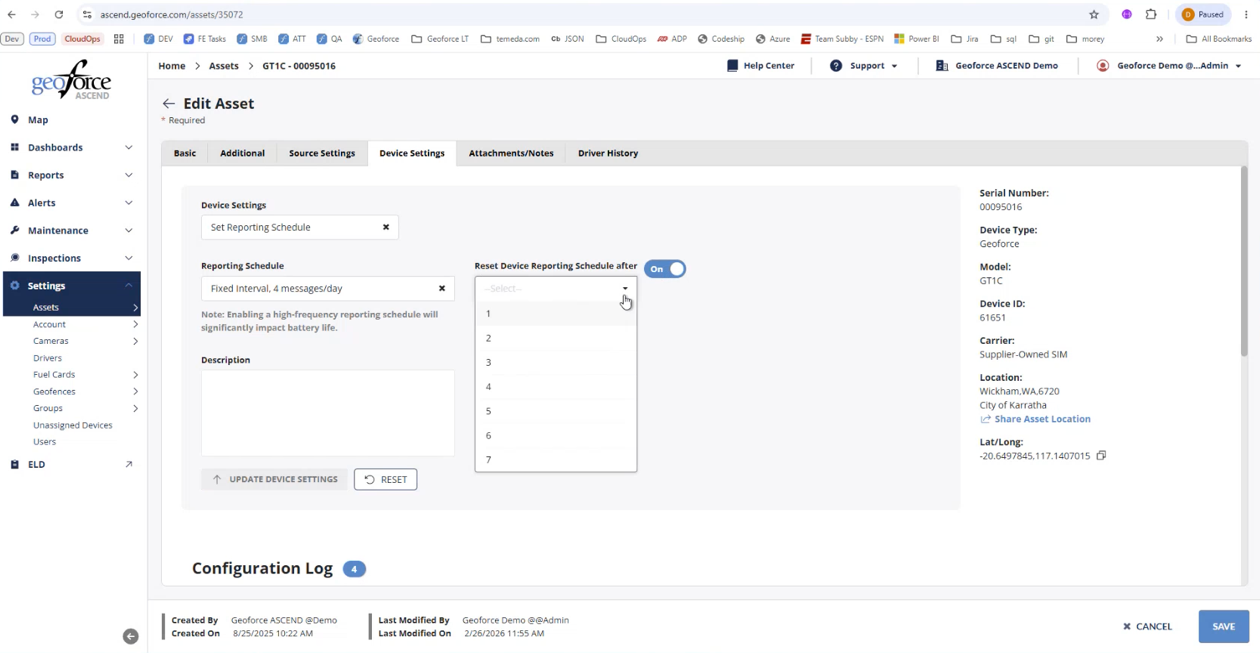The image size is (1260, 653).
Task: Reload the page in the browser
Action: (59, 15)
